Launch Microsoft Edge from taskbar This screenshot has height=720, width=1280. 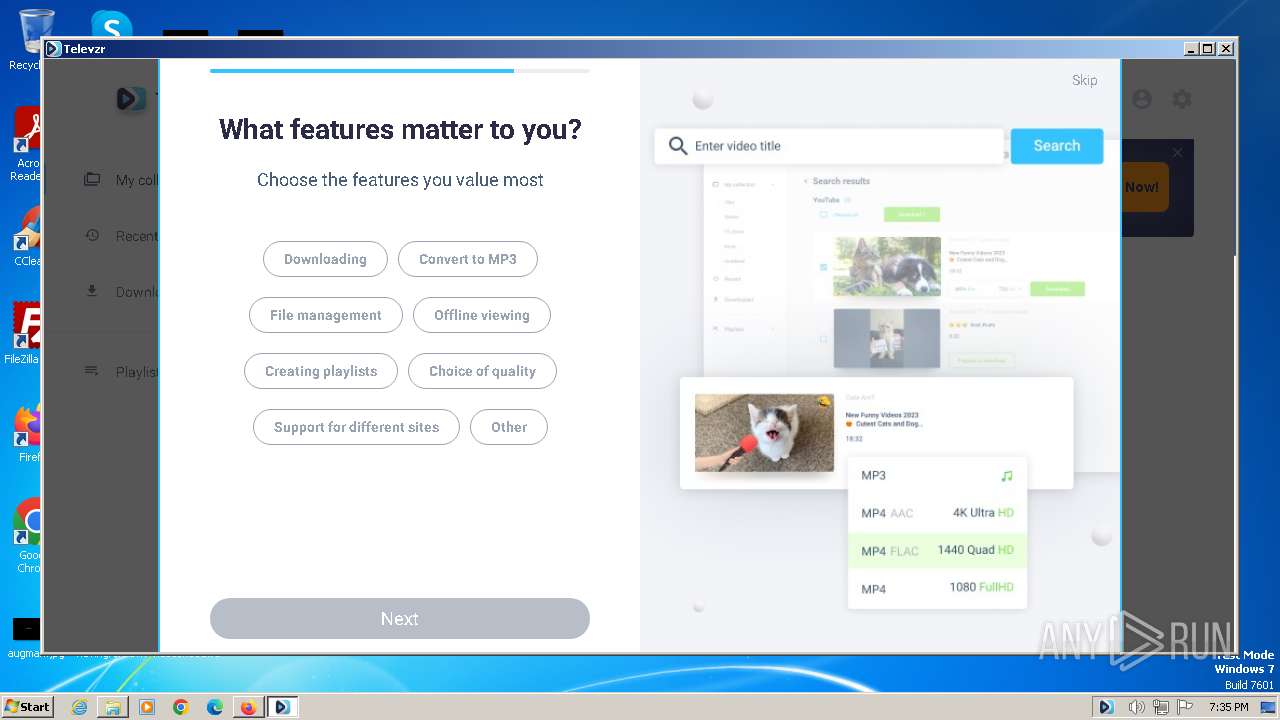point(215,707)
